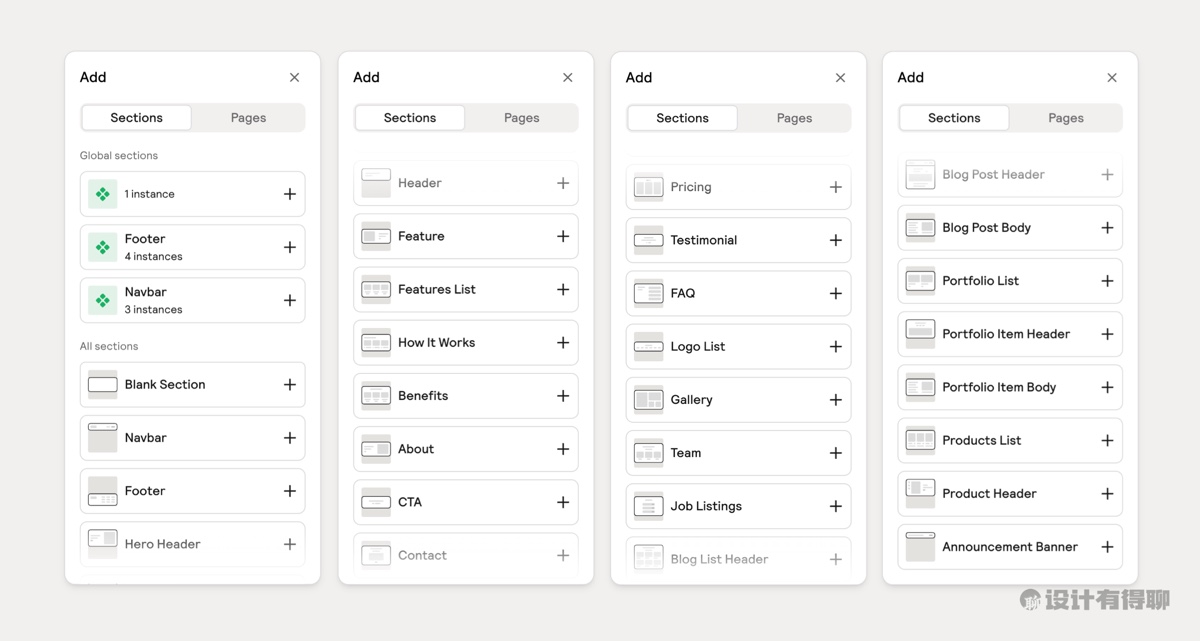Viewport: 1200px width, 641px height.
Task: Switch to Pages tab in first panel
Action: click(248, 118)
